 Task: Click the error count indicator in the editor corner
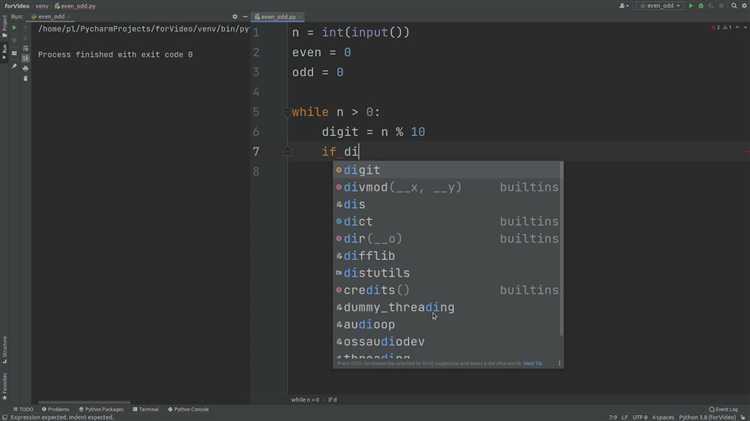[715, 28]
